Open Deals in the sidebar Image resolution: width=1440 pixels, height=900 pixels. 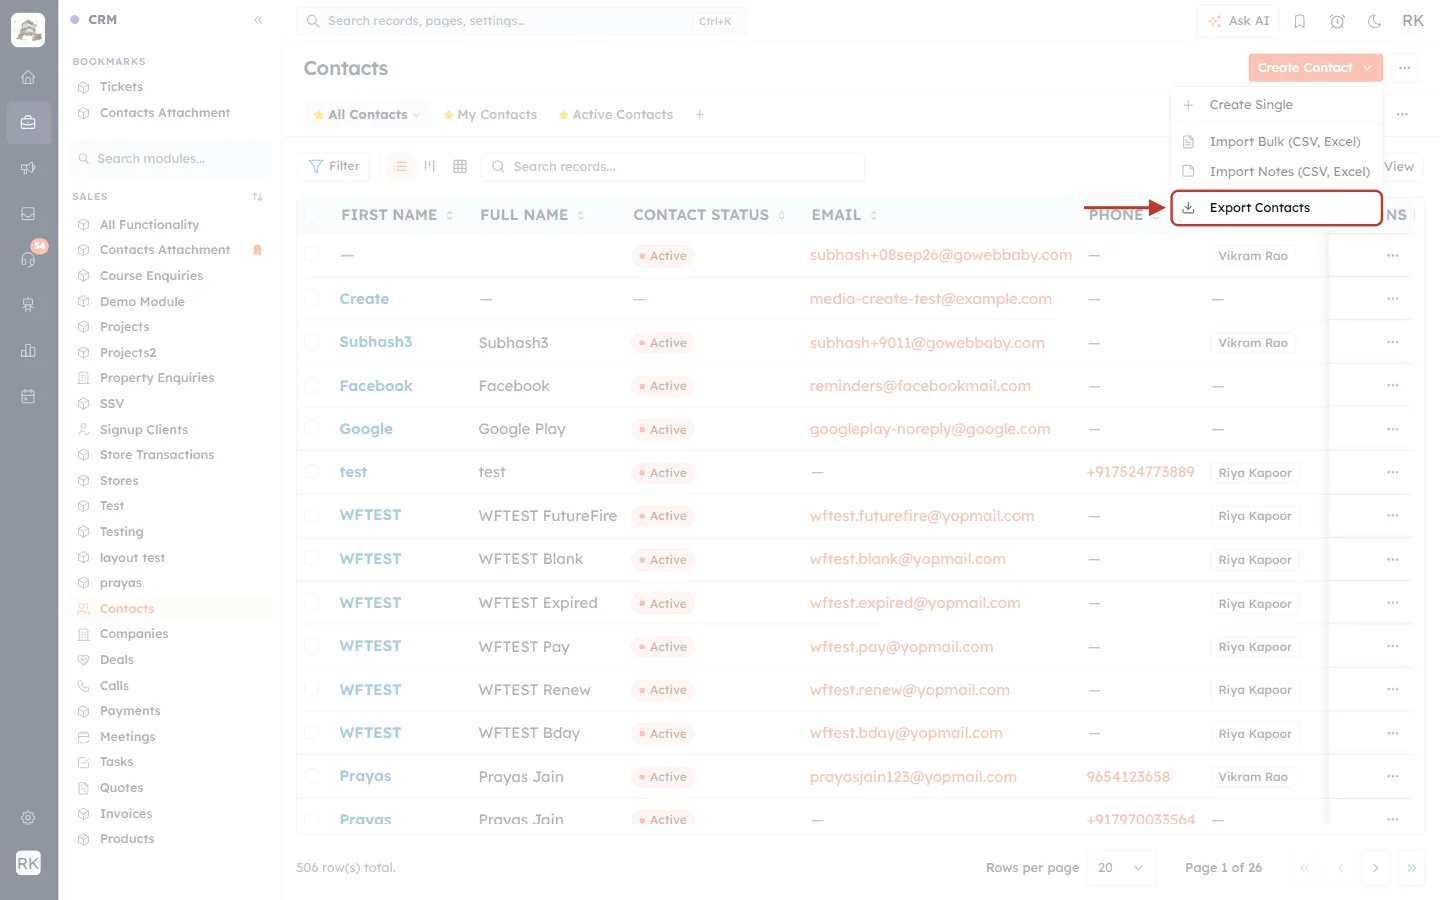(117, 660)
